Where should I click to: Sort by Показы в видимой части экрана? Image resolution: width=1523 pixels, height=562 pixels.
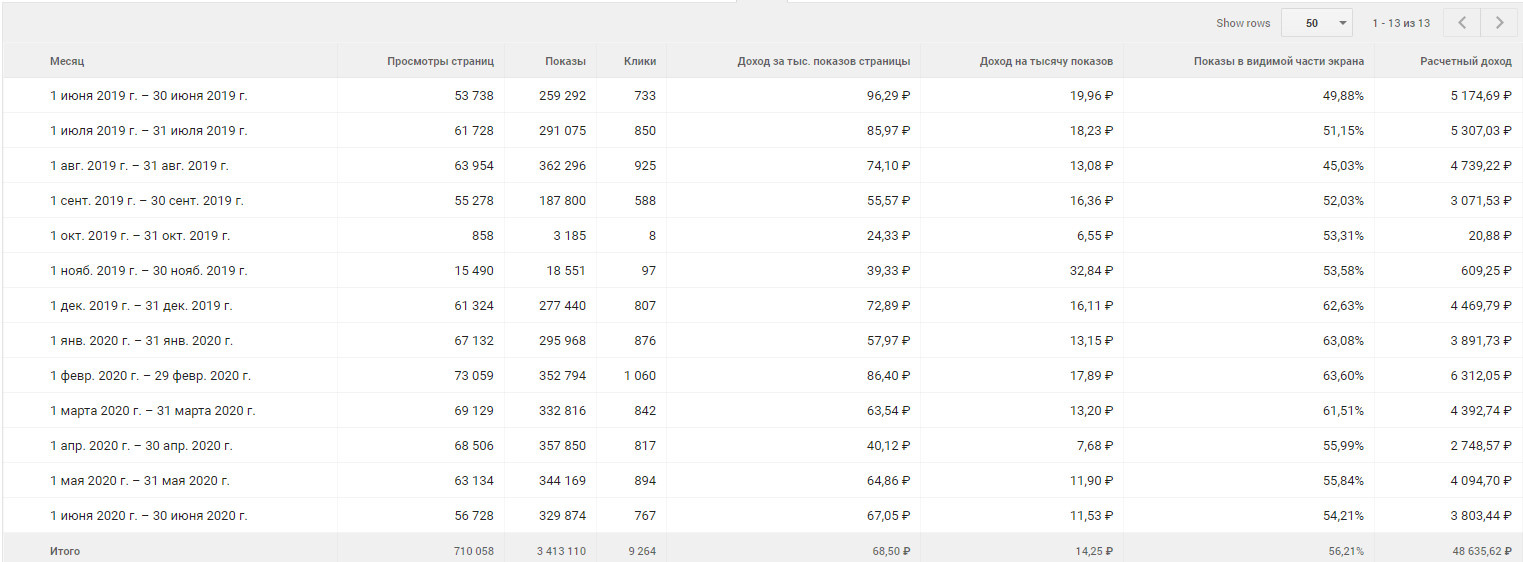(x=1278, y=61)
